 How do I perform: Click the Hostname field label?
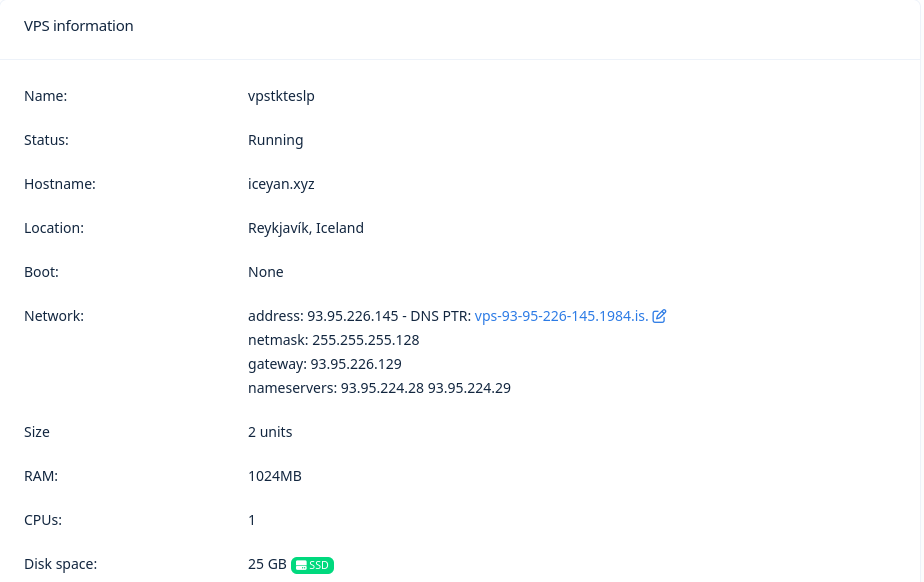tap(59, 184)
